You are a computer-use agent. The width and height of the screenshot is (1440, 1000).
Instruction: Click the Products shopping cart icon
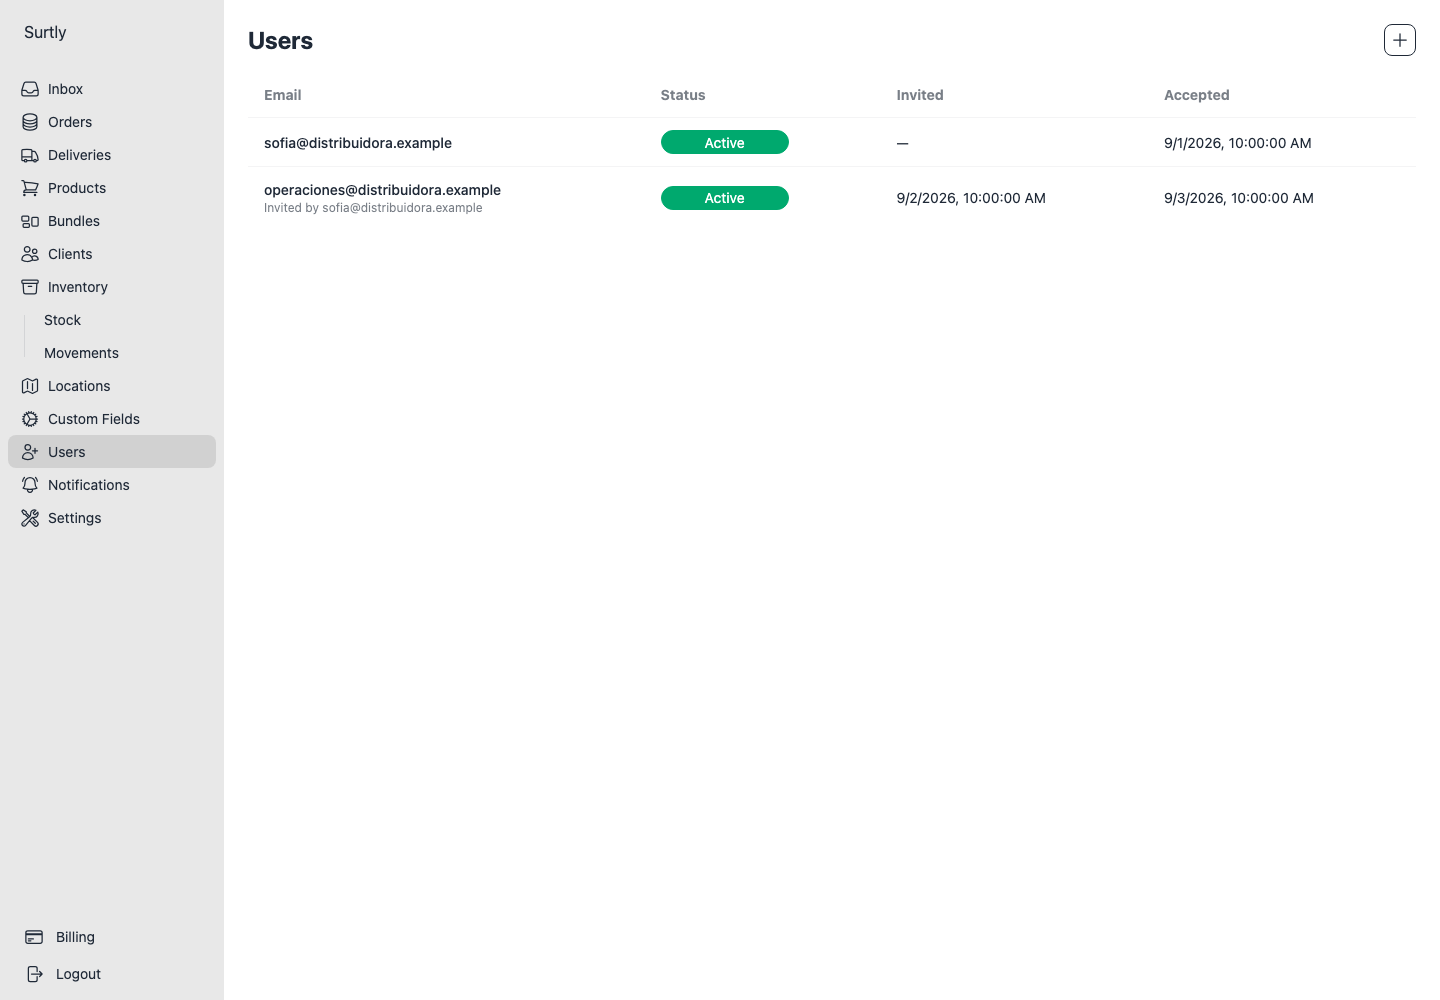tap(30, 188)
